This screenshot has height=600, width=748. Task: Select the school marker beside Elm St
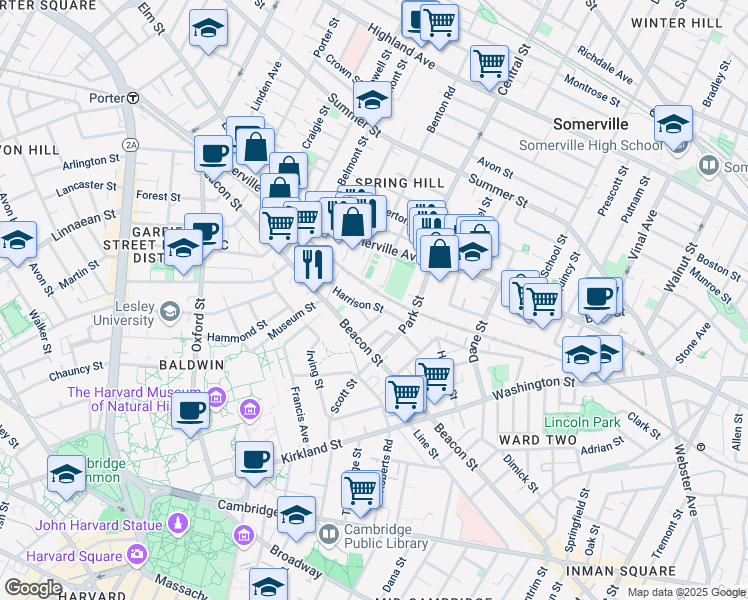click(208, 31)
